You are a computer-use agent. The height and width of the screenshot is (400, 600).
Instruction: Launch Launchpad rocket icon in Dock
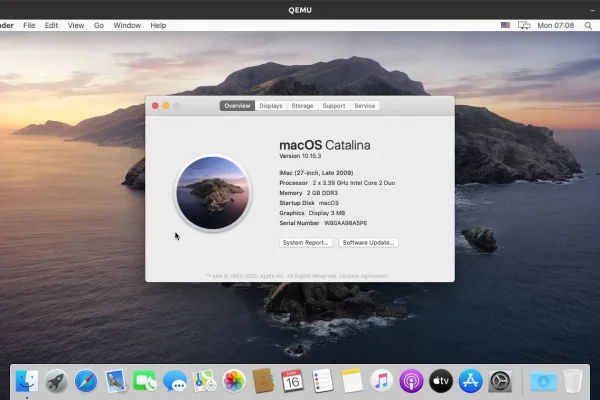(56, 381)
